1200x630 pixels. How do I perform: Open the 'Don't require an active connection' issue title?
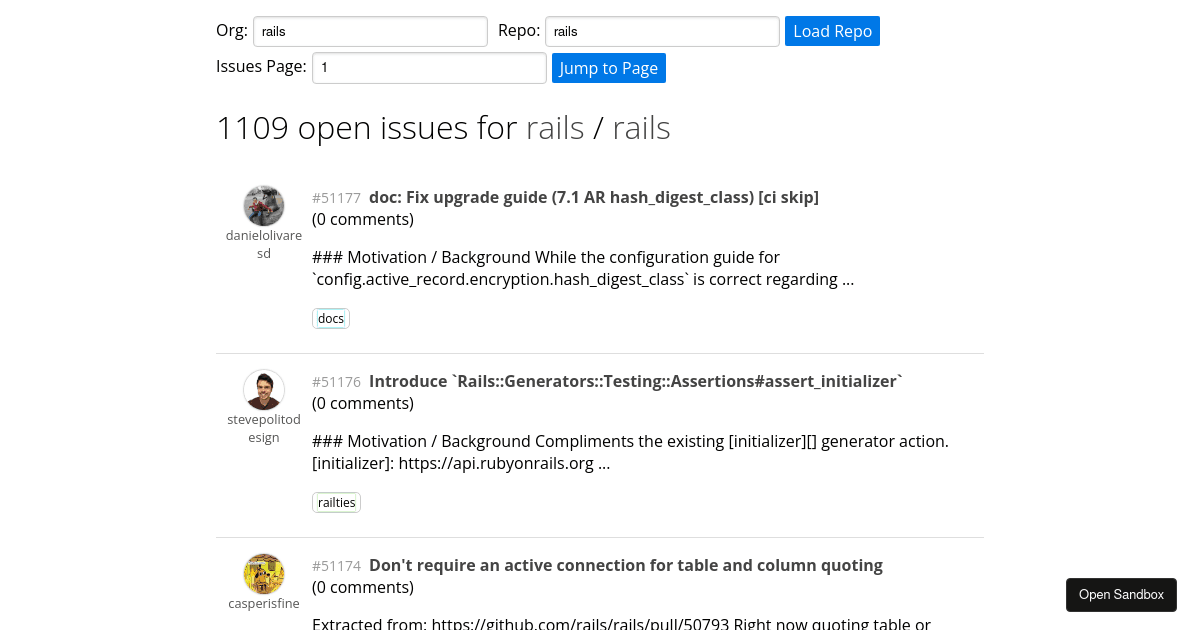(626, 565)
